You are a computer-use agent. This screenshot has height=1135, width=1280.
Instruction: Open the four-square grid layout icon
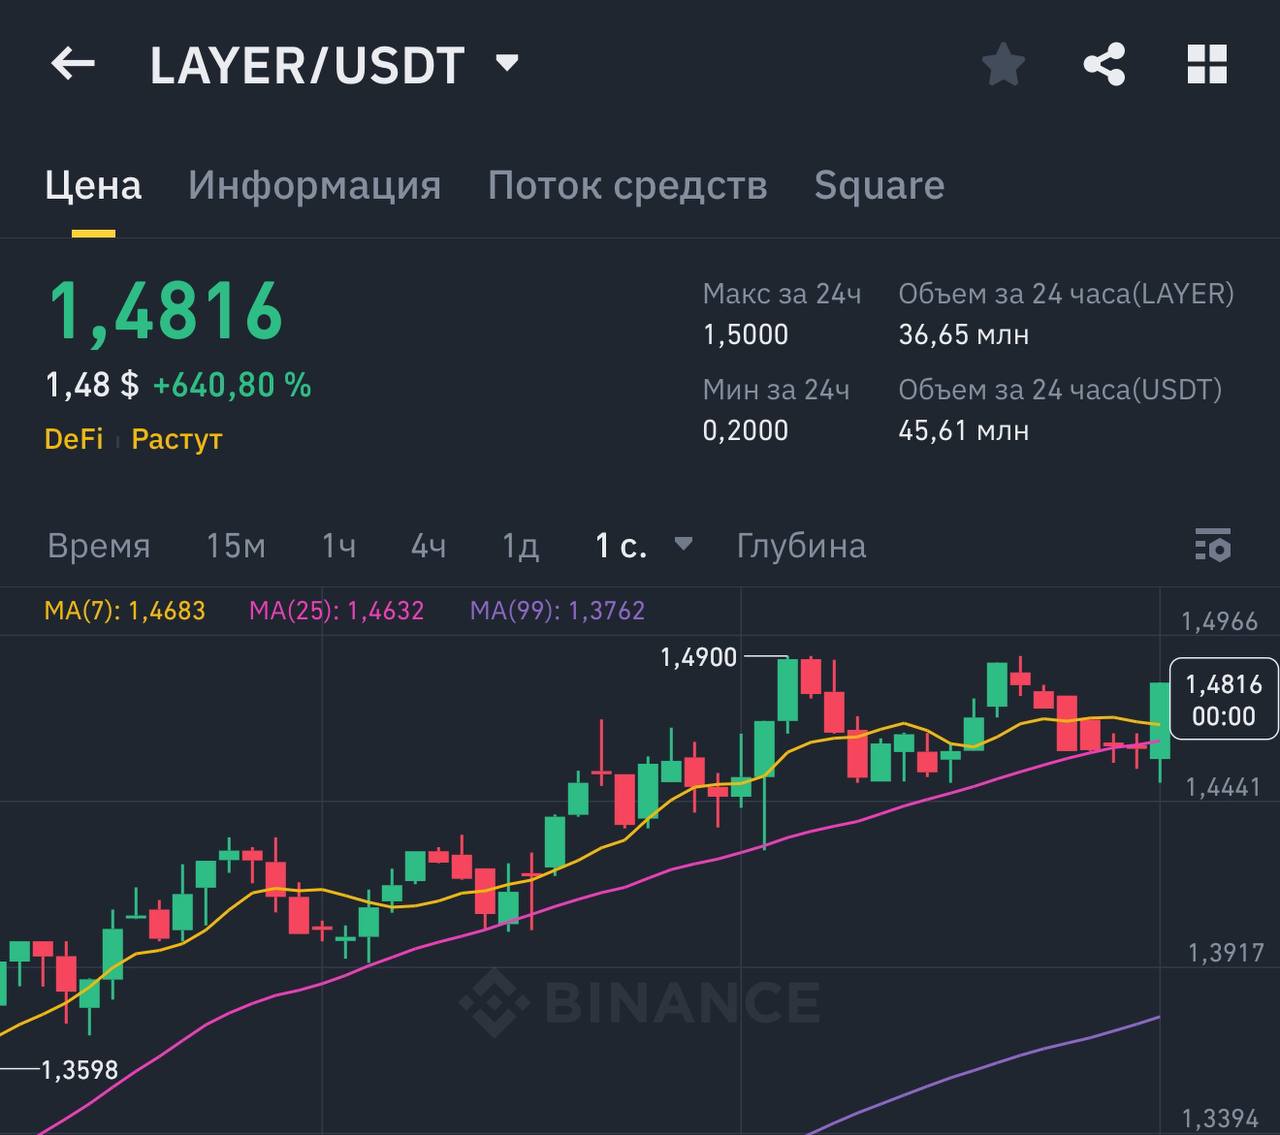click(x=1207, y=65)
